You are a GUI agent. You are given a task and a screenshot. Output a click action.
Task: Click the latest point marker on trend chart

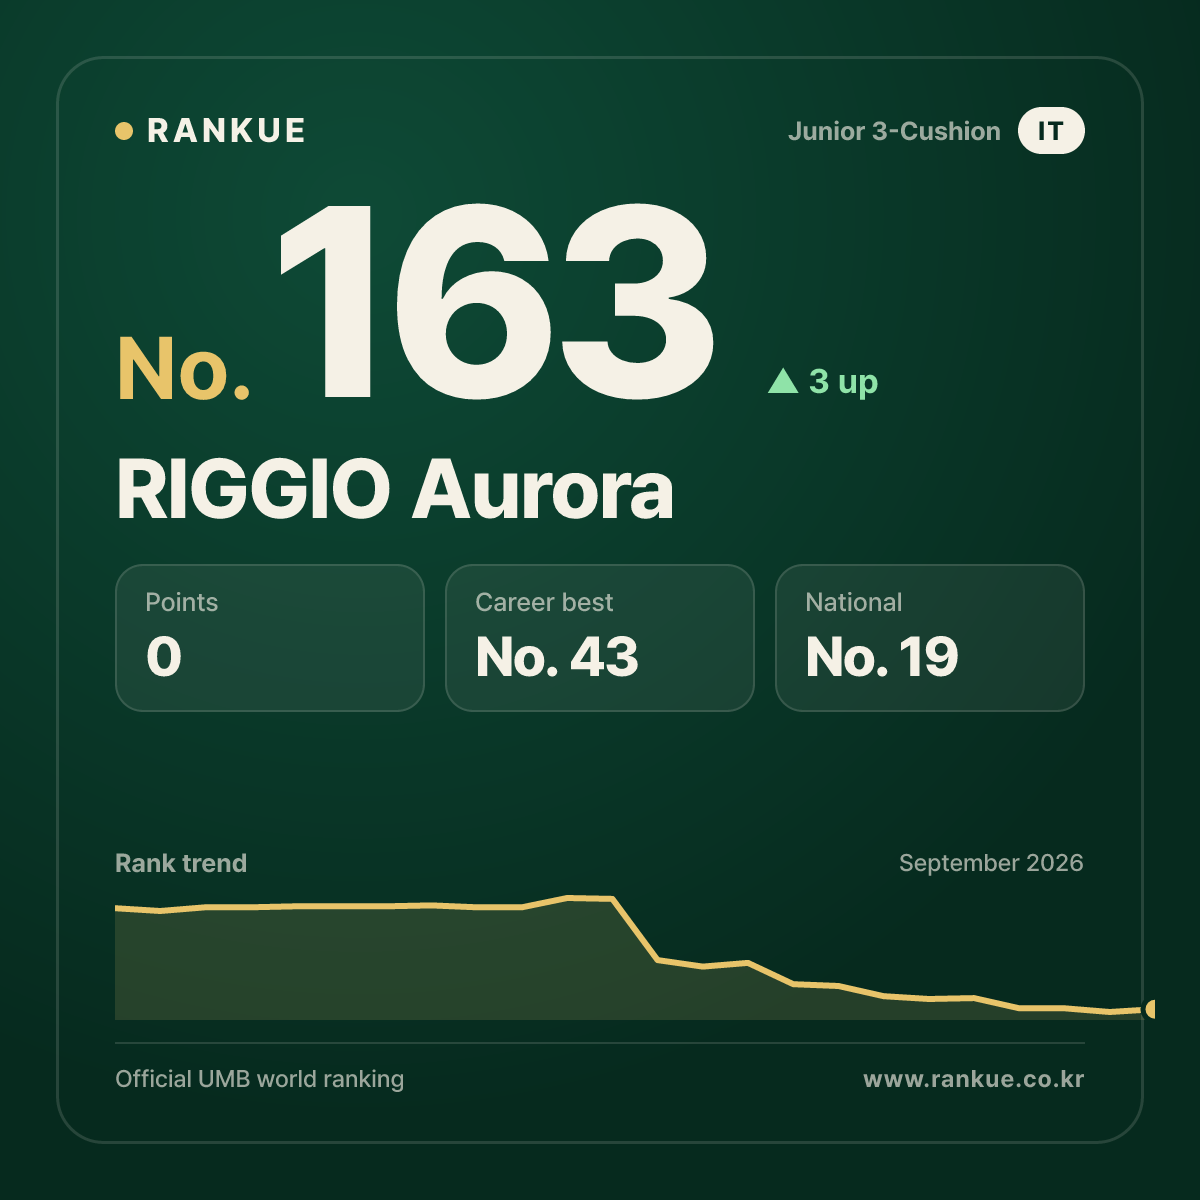[1150, 1009]
